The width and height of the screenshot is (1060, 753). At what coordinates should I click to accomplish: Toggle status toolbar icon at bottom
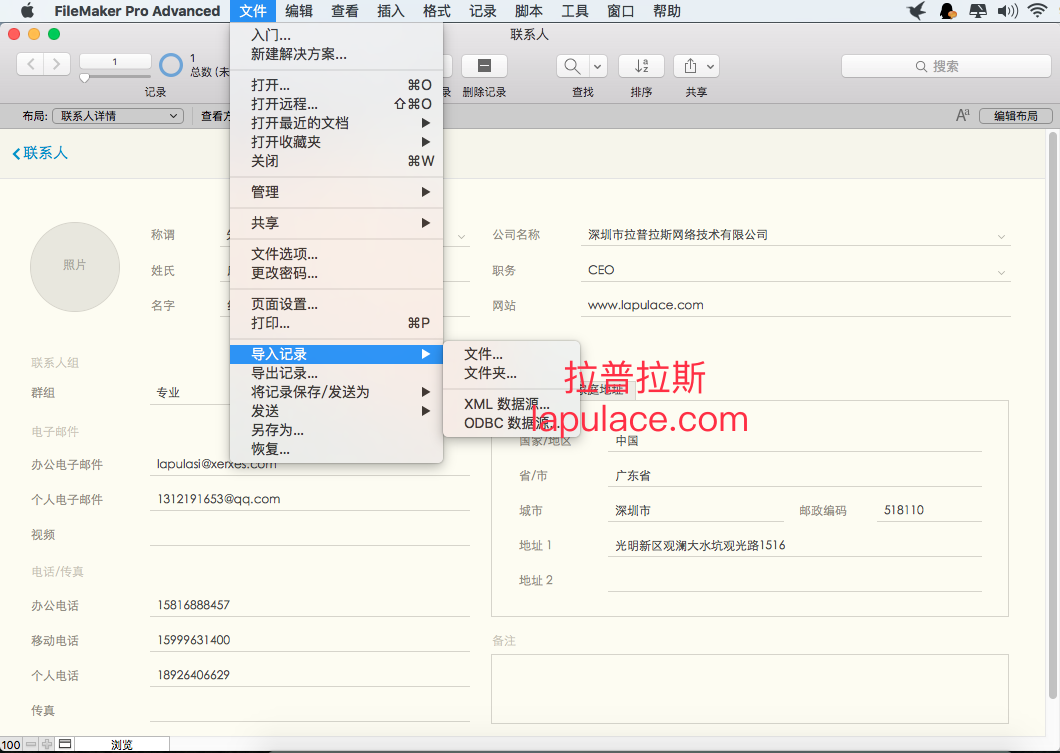65,744
